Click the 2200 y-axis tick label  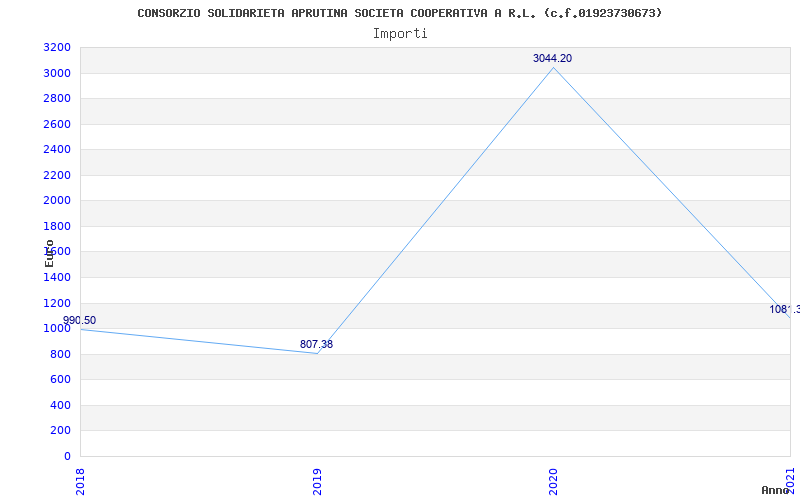point(57,175)
